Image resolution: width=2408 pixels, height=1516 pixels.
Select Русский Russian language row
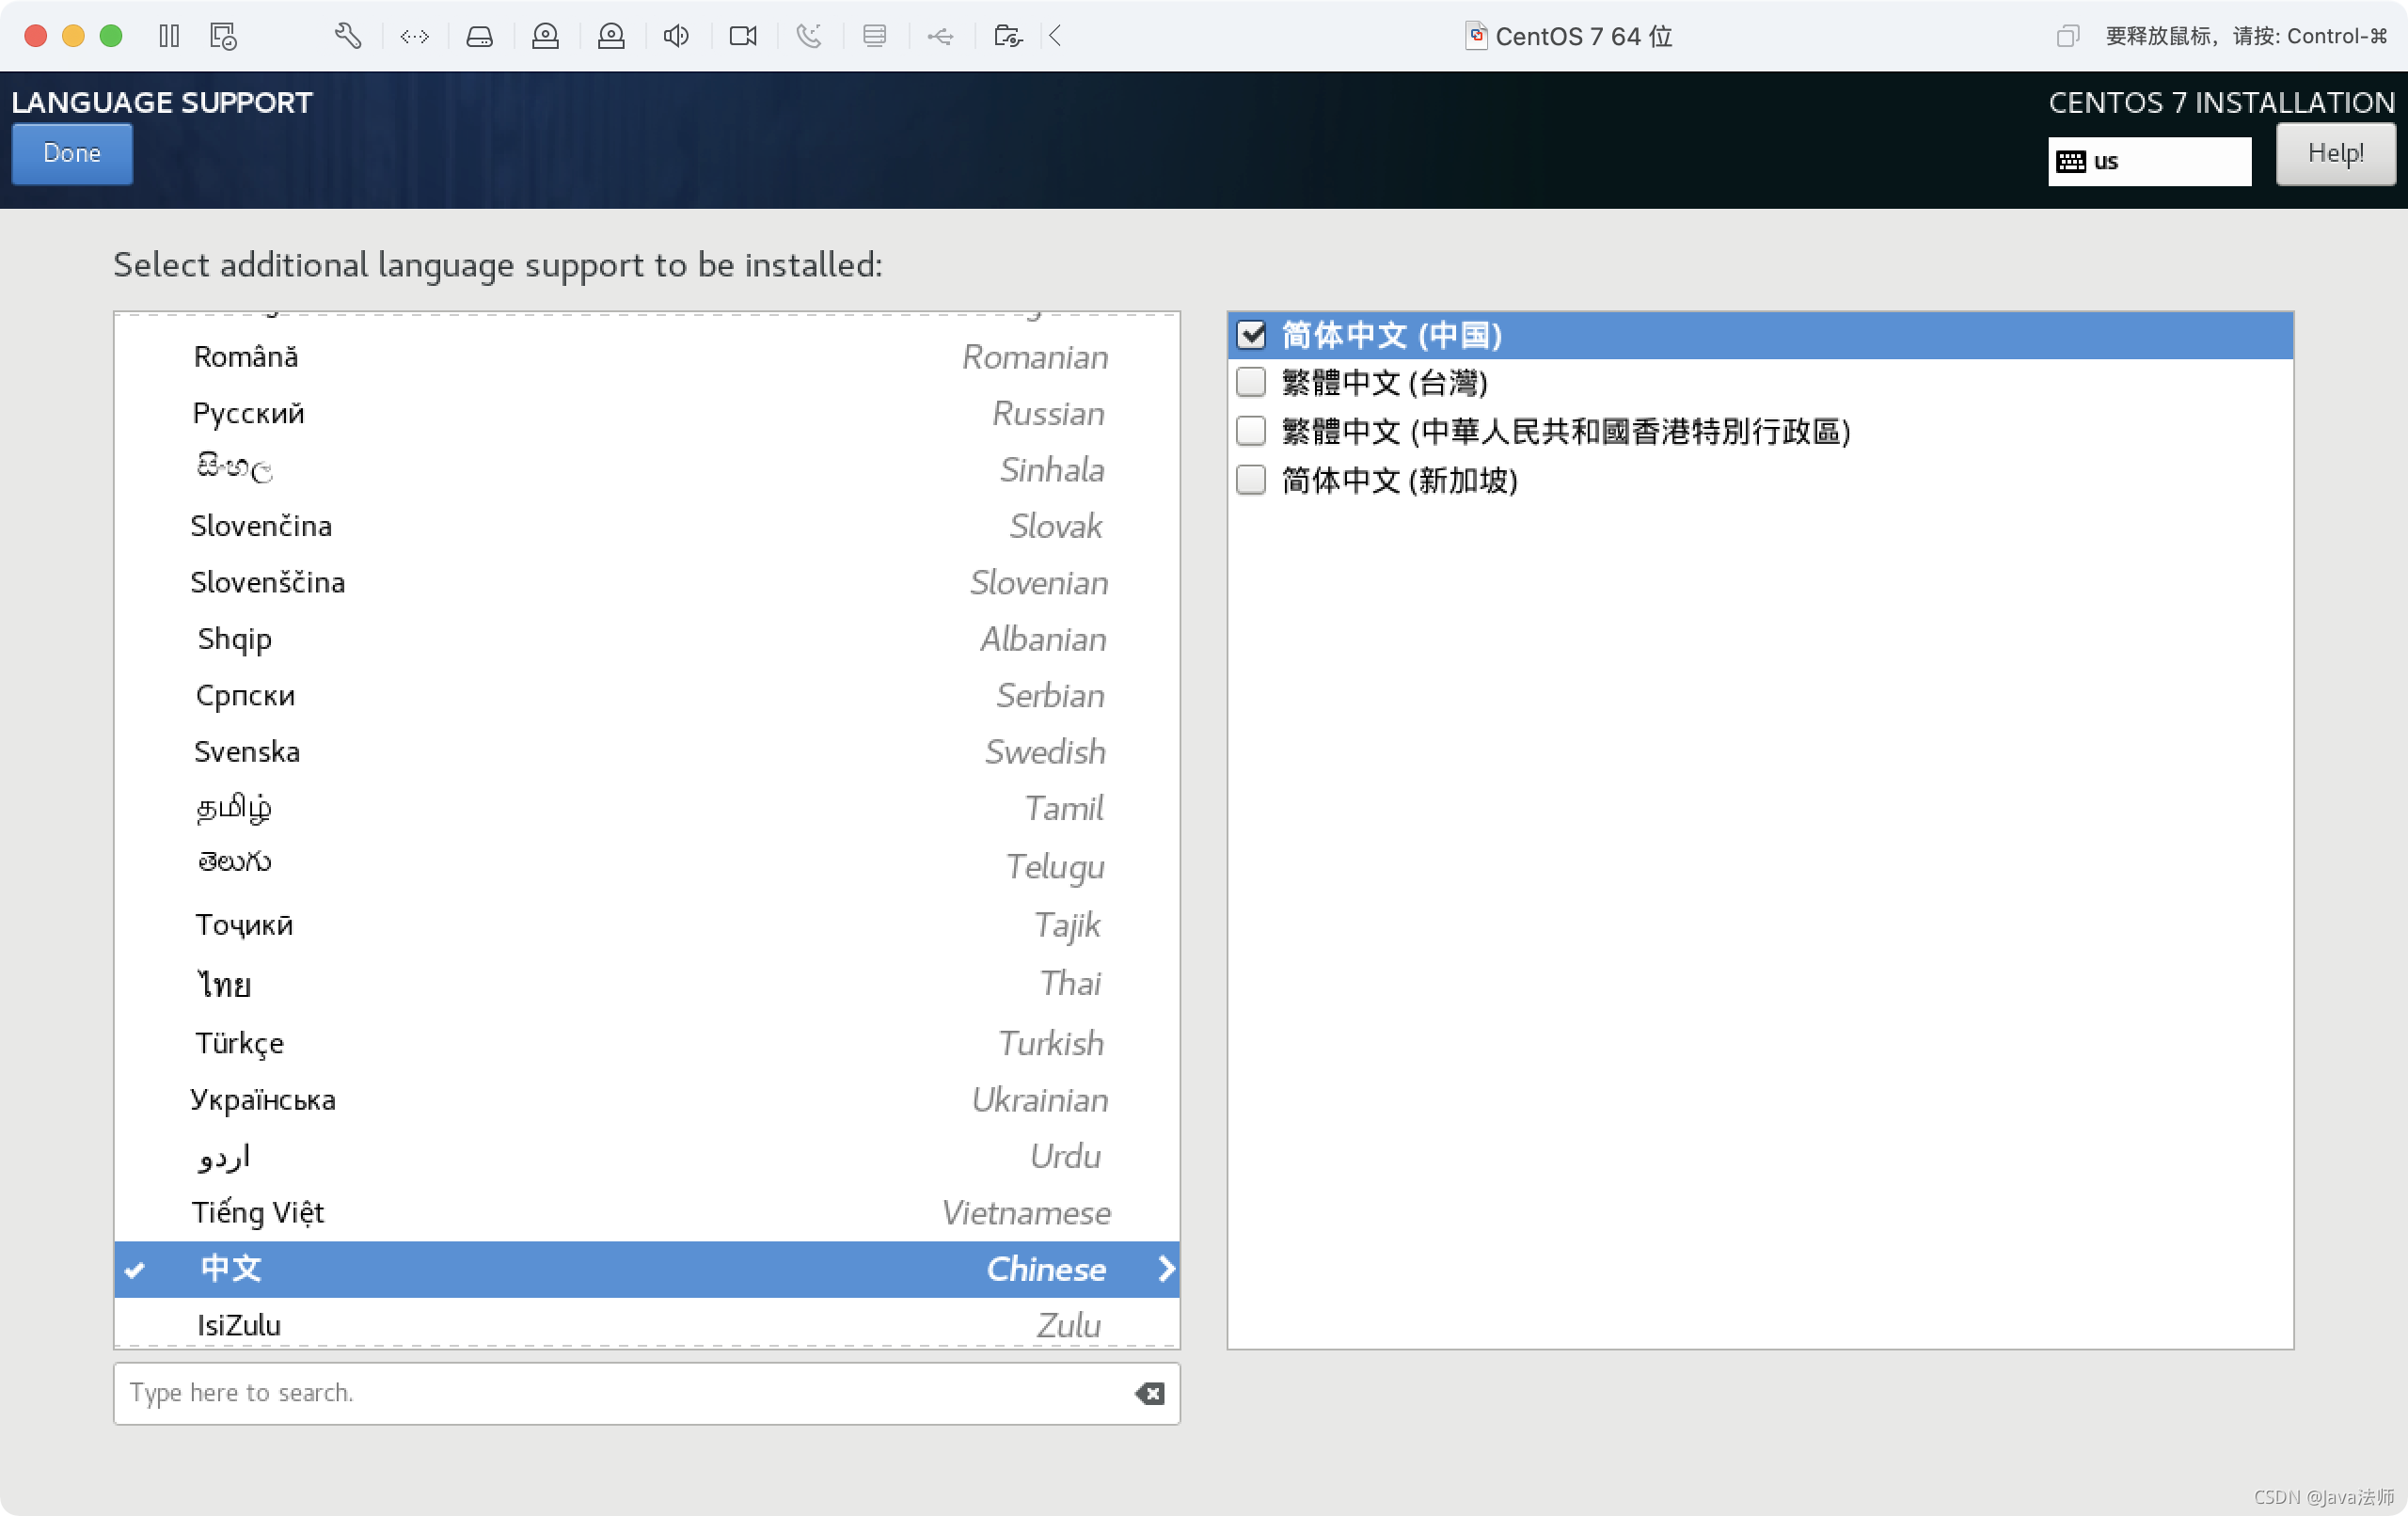tap(647, 413)
